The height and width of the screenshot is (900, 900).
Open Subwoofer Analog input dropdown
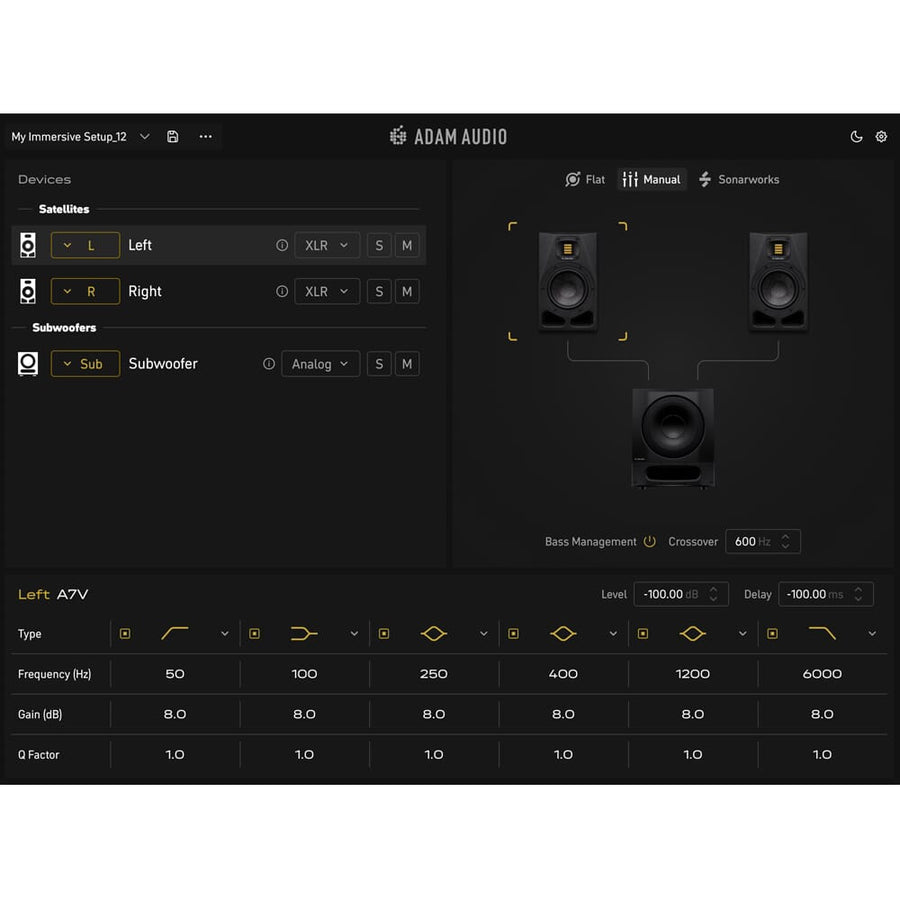[x=320, y=364]
